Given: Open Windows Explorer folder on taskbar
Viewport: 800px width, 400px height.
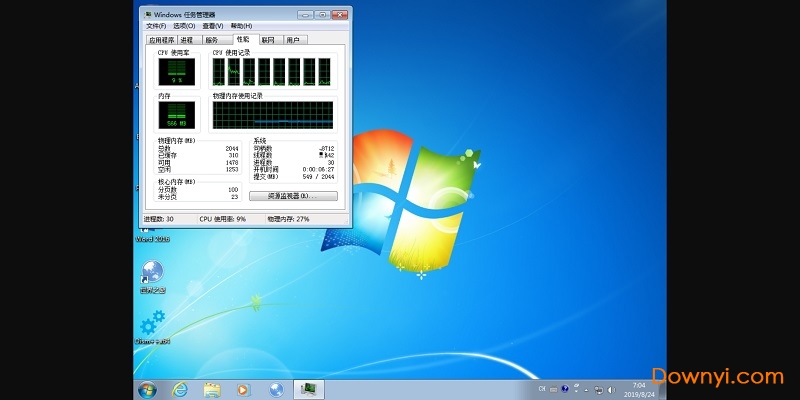Looking at the screenshot, I should pyautogui.click(x=212, y=390).
